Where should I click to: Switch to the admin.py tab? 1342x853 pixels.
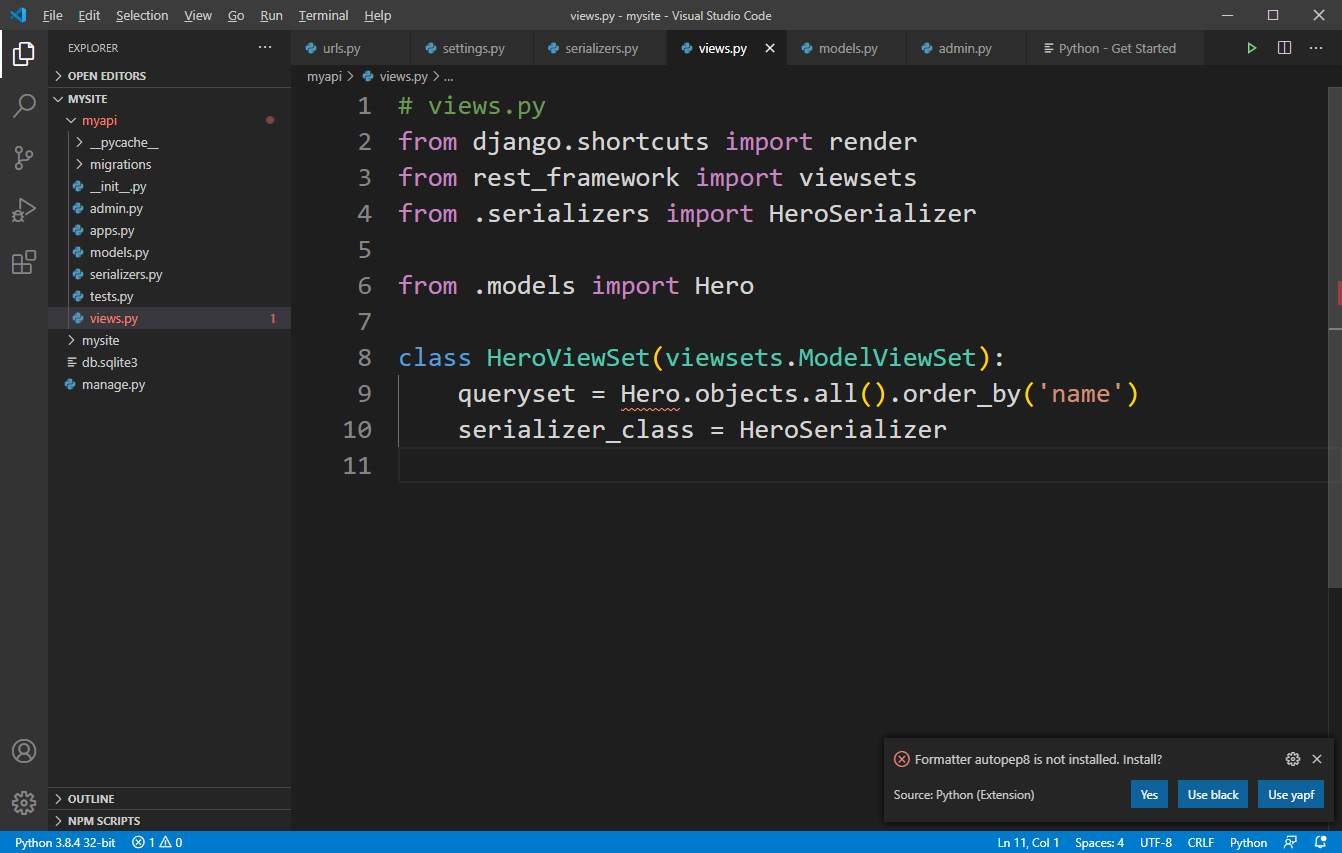[965, 48]
